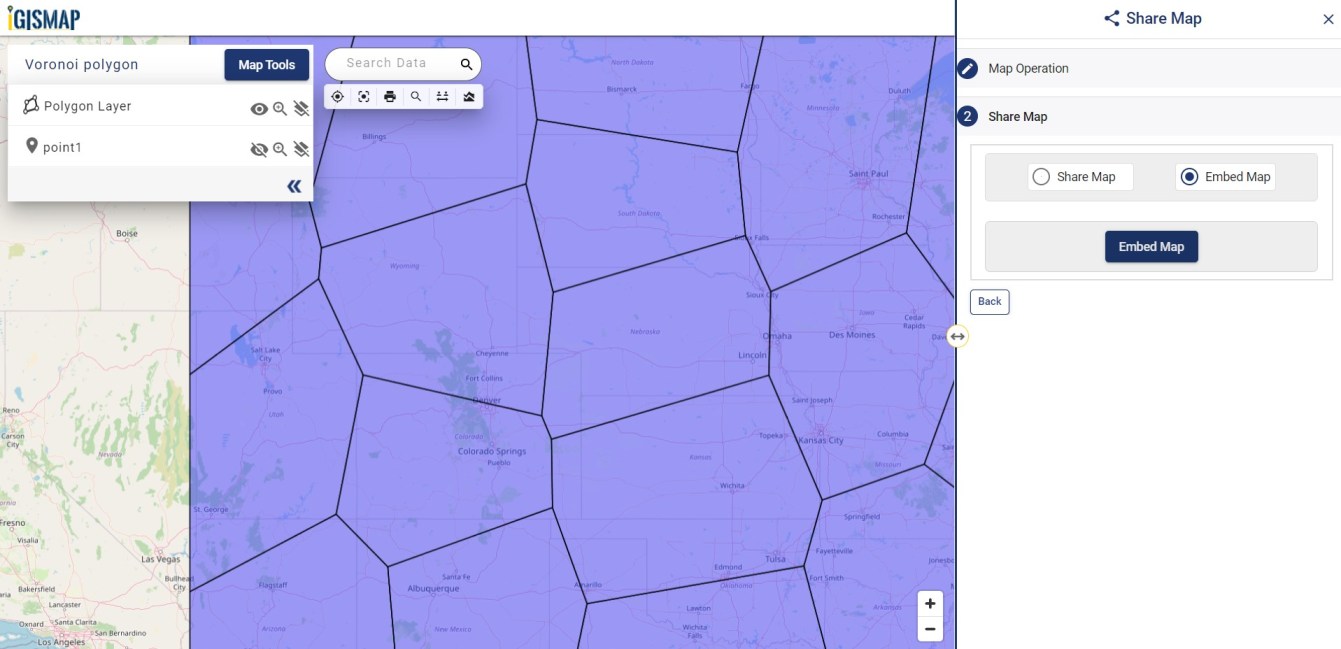
Task: Select the Share Map radio option
Action: click(x=1042, y=176)
